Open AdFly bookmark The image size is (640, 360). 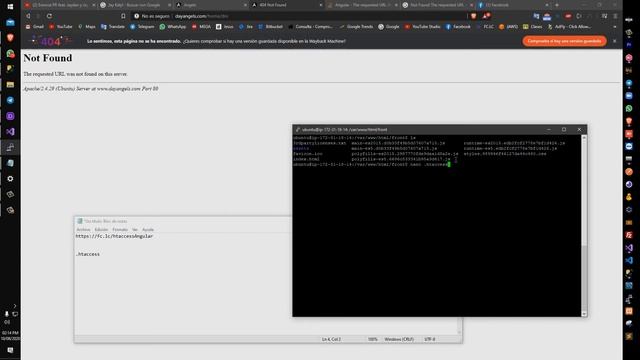[x=569, y=27]
